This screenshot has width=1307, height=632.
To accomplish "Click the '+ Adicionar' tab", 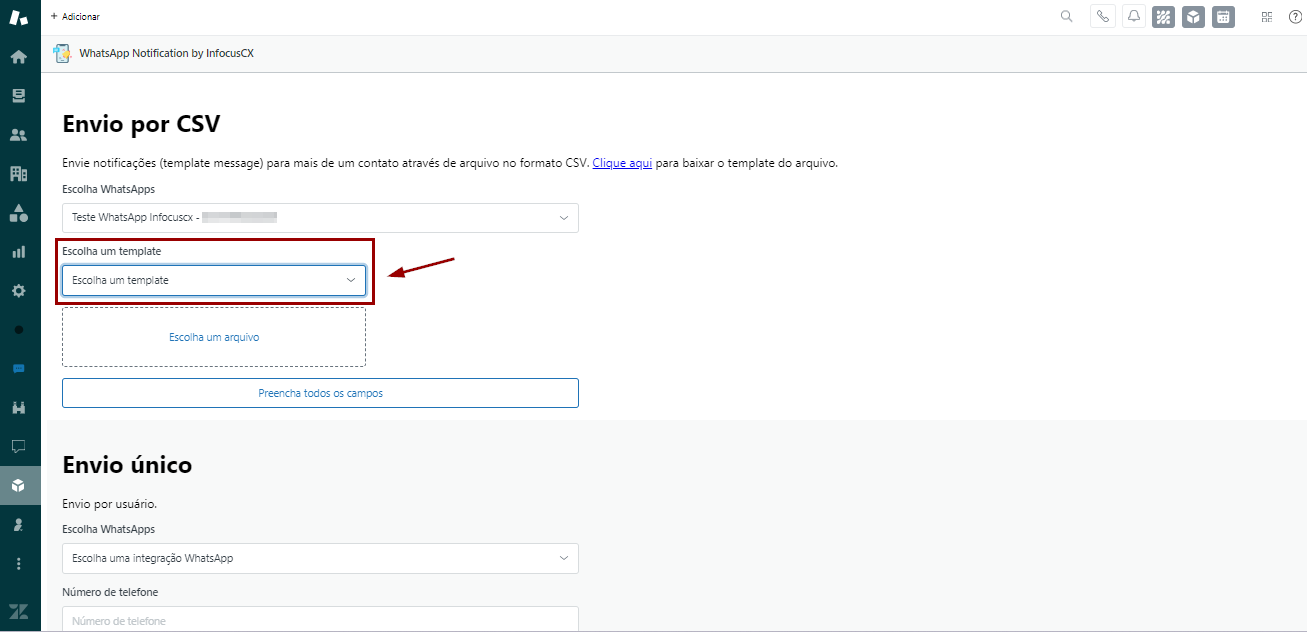I will click(75, 17).
